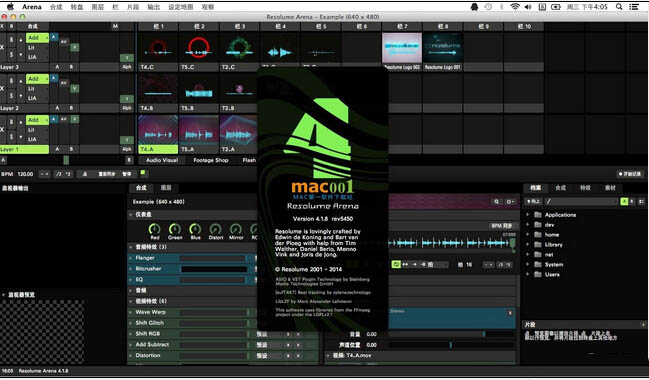Select the Layer 3 label
649x380 pixels.
[24, 67]
